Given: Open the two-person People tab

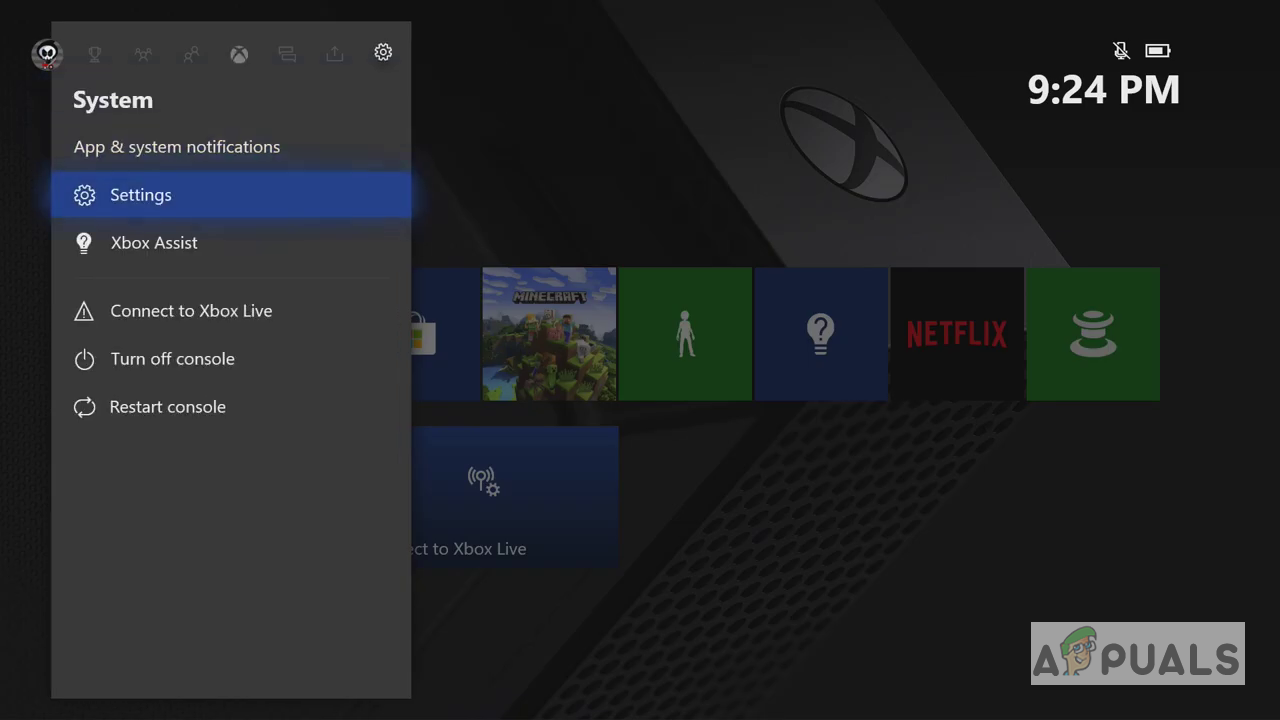Looking at the screenshot, I should (x=191, y=54).
